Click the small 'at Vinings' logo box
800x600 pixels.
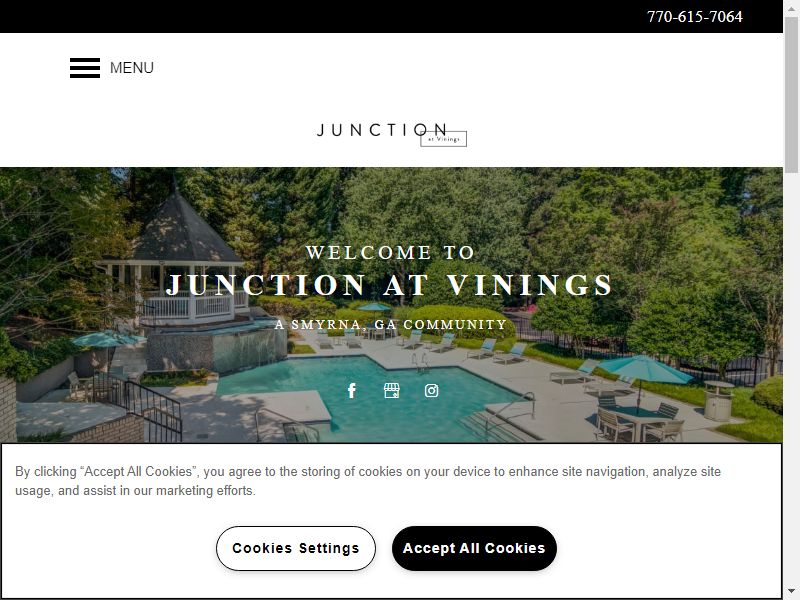click(x=443, y=139)
